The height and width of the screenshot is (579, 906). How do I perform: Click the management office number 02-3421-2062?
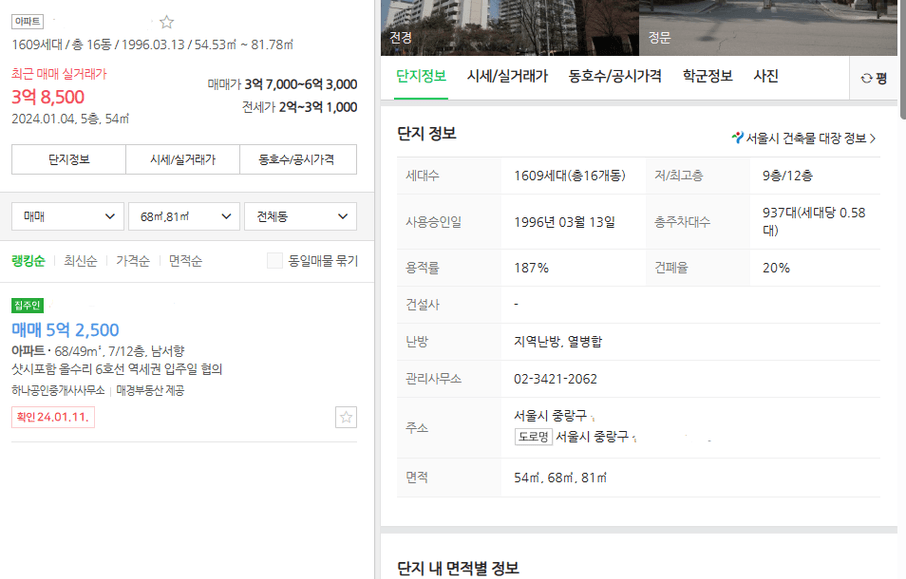555,379
